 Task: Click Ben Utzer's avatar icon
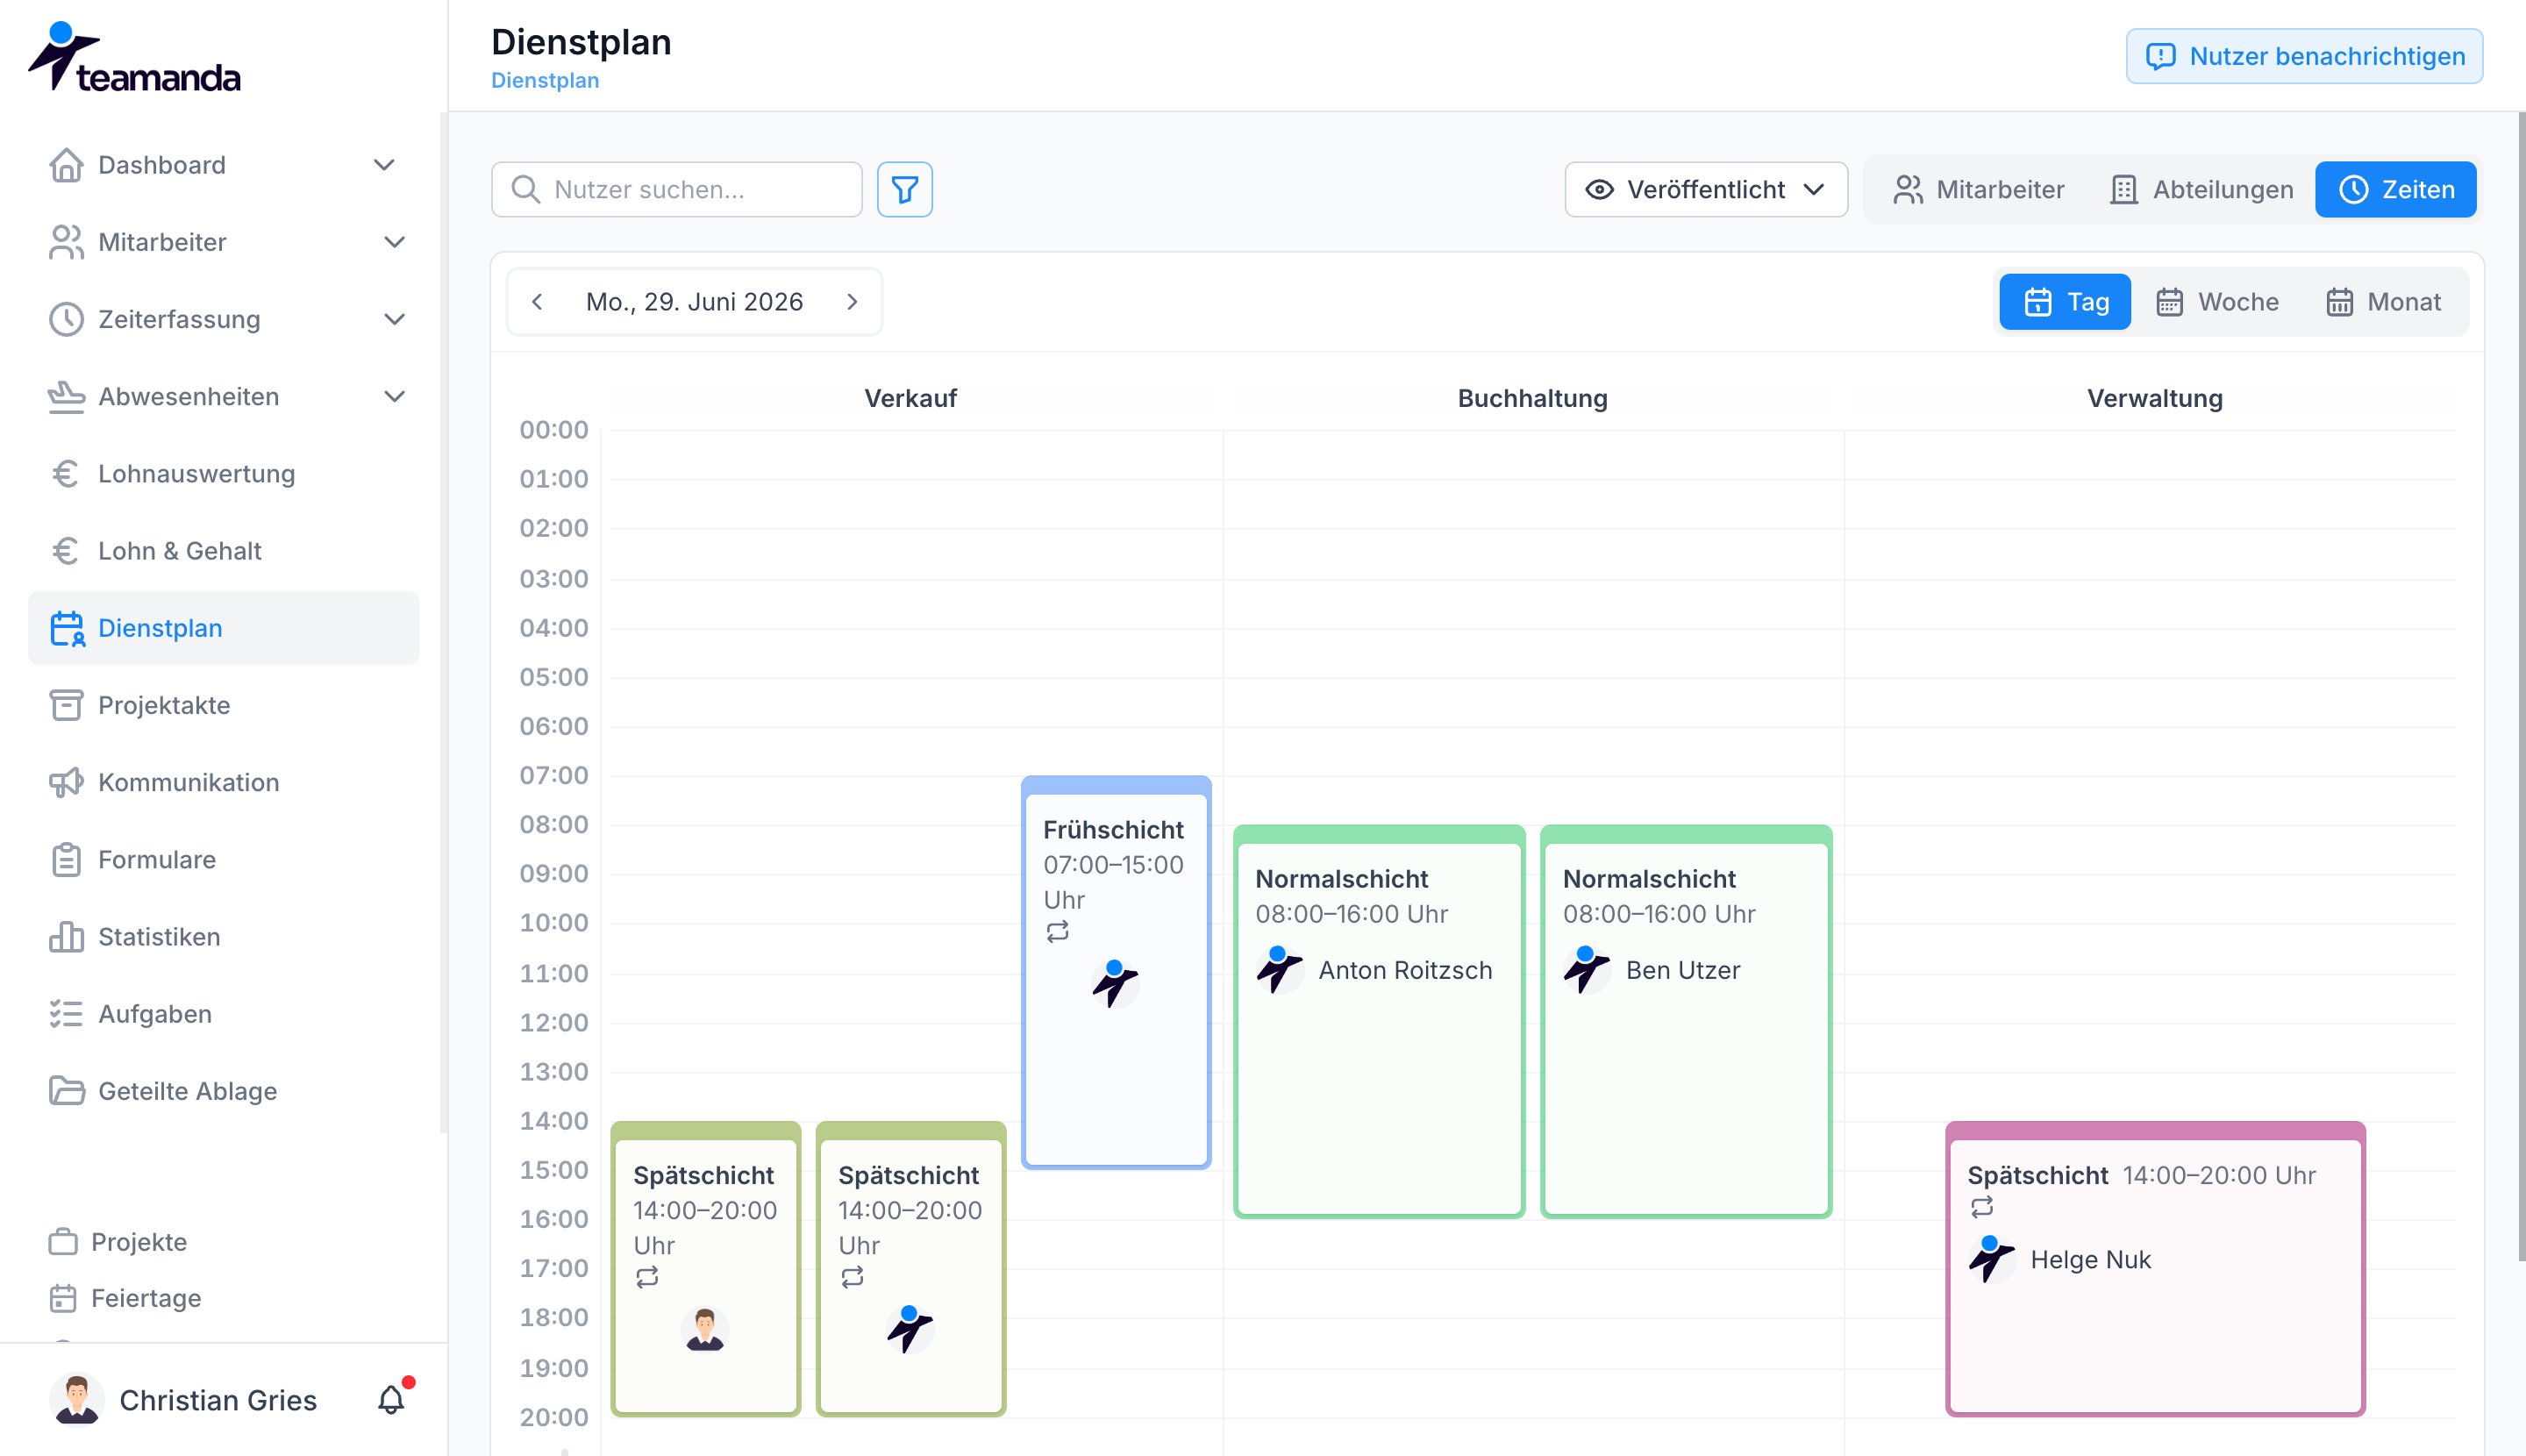click(1587, 969)
